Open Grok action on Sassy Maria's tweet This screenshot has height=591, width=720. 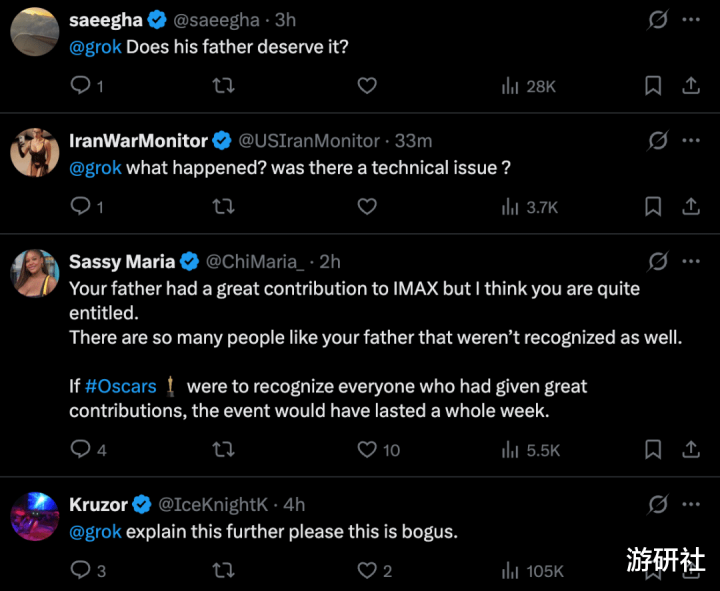click(x=657, y=262)
